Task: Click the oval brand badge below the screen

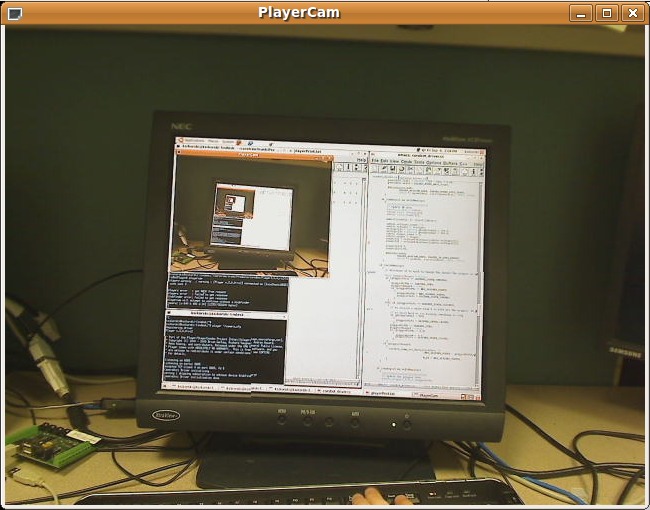Action: pos(166,414)
